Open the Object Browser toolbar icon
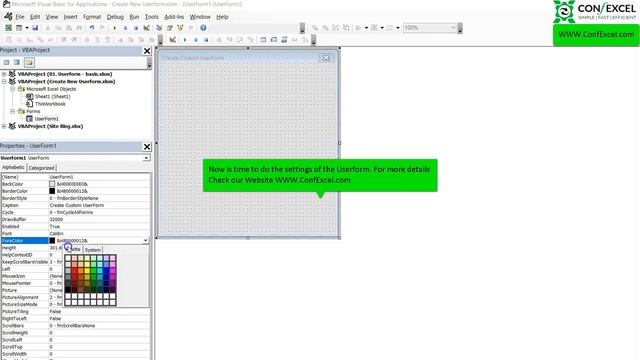The height and width of the screenshot is (360, 640). point(180,28)
